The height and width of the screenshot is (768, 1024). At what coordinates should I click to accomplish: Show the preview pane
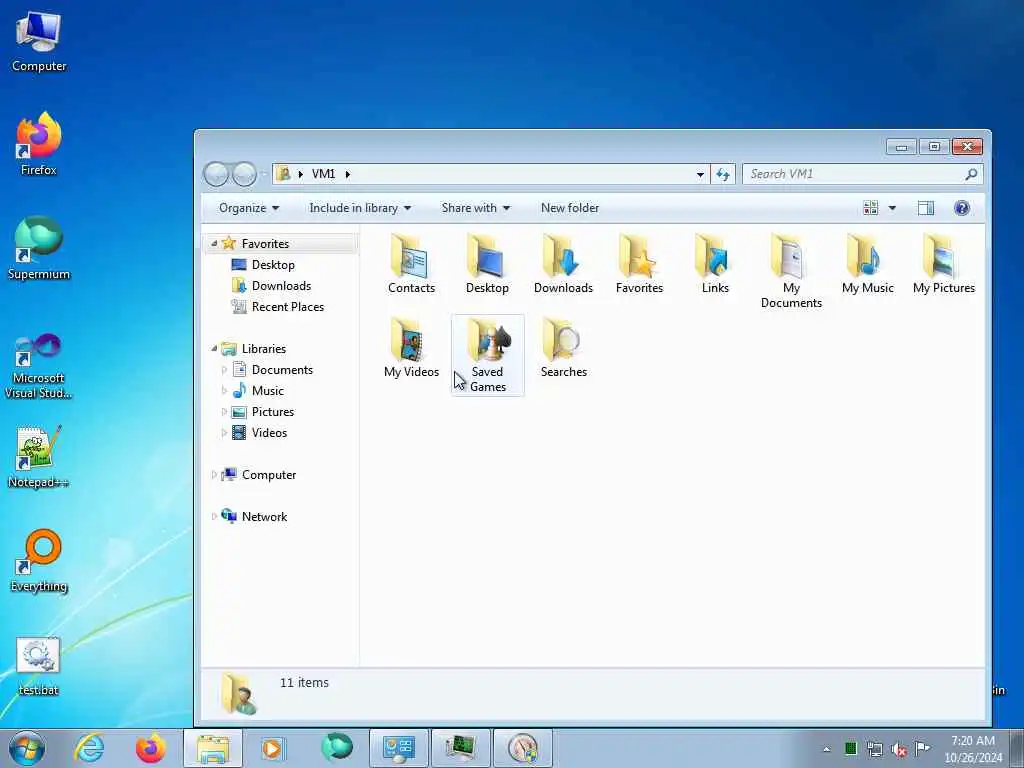coord(925,208)
